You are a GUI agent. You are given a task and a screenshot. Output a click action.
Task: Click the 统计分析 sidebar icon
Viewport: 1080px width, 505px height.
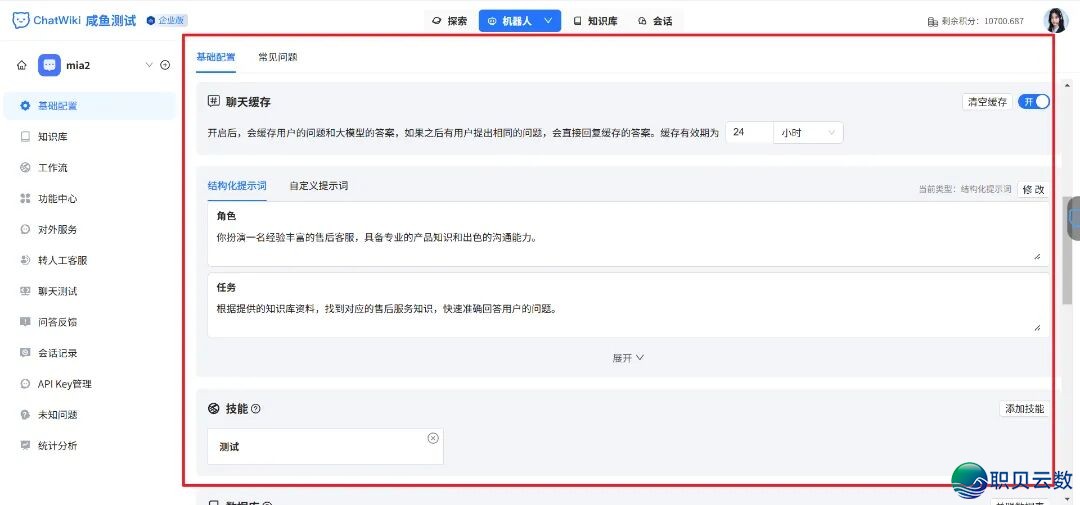[25, 445]
